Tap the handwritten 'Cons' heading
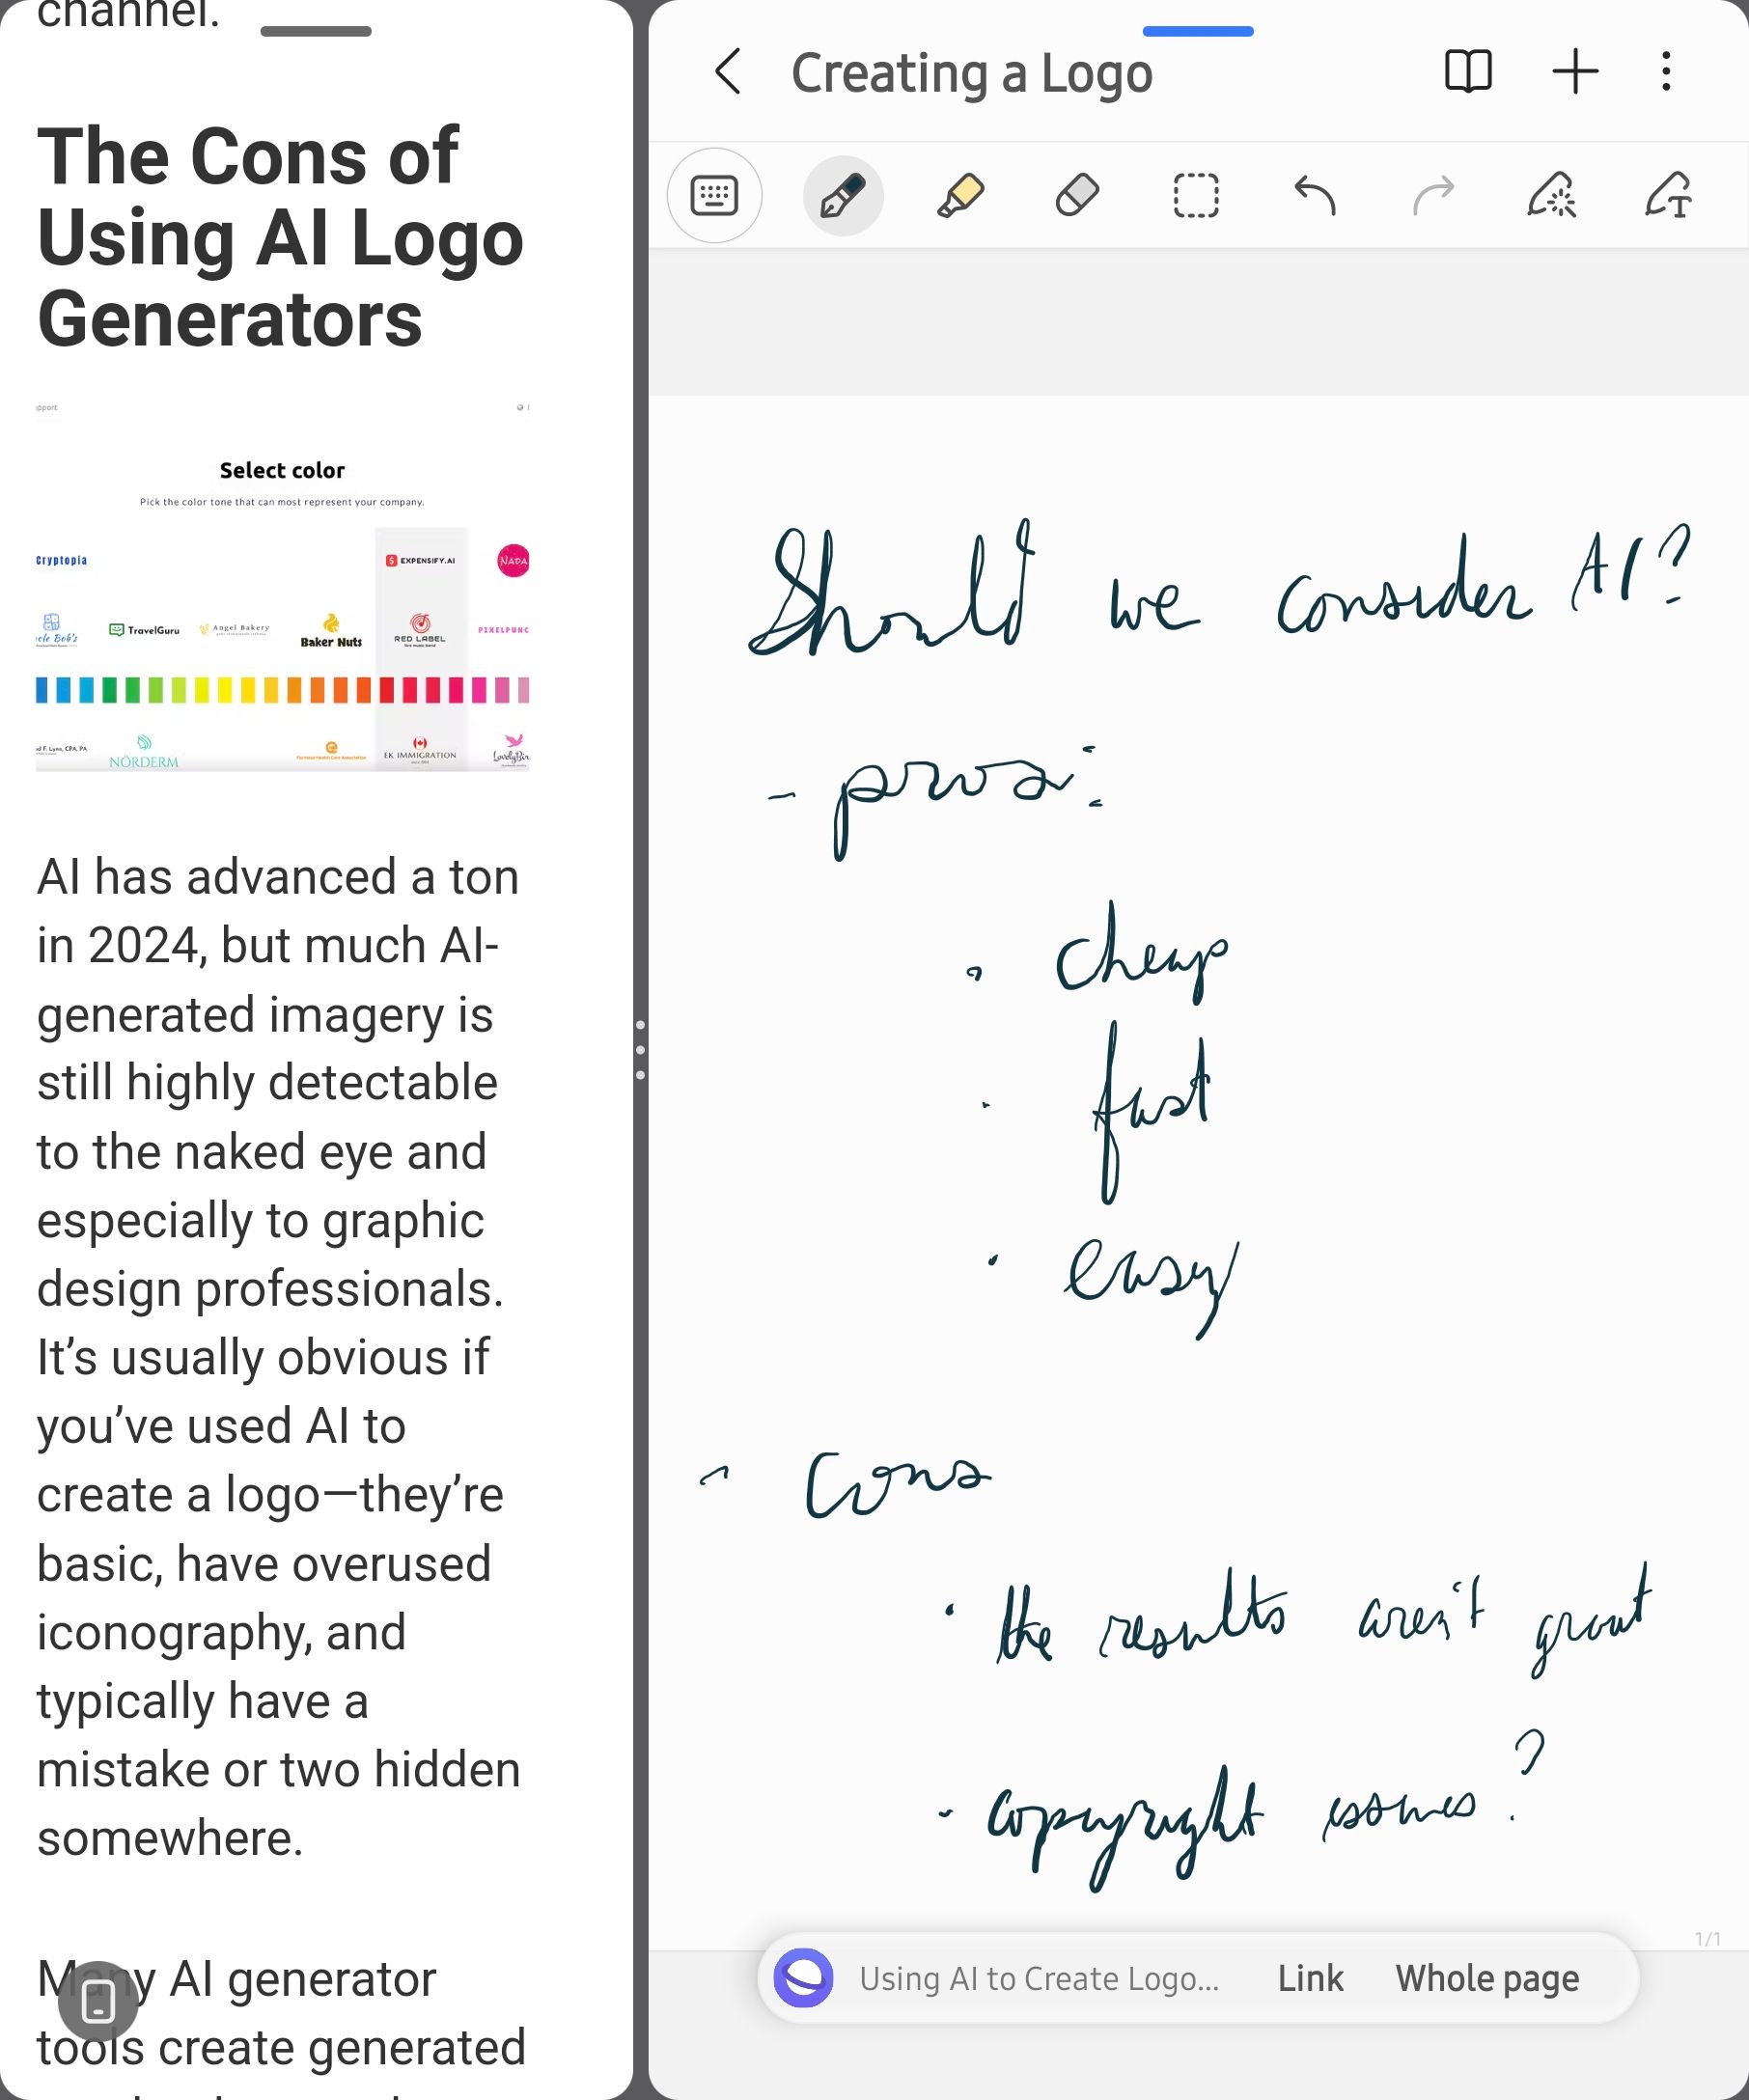 click(897, 1484)
